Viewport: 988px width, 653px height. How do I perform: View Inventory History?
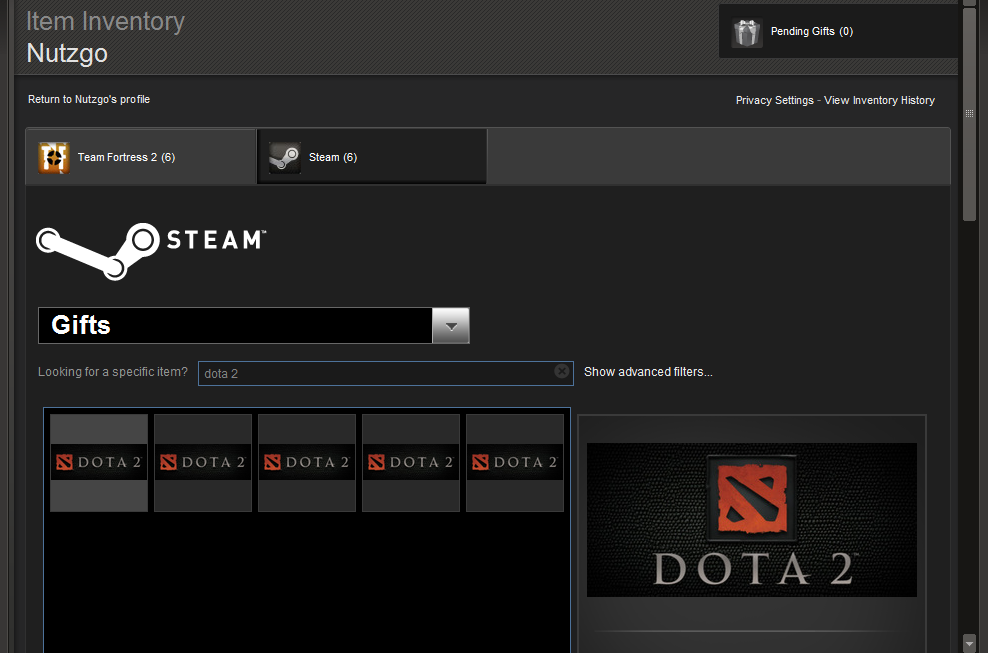[879, 100]
